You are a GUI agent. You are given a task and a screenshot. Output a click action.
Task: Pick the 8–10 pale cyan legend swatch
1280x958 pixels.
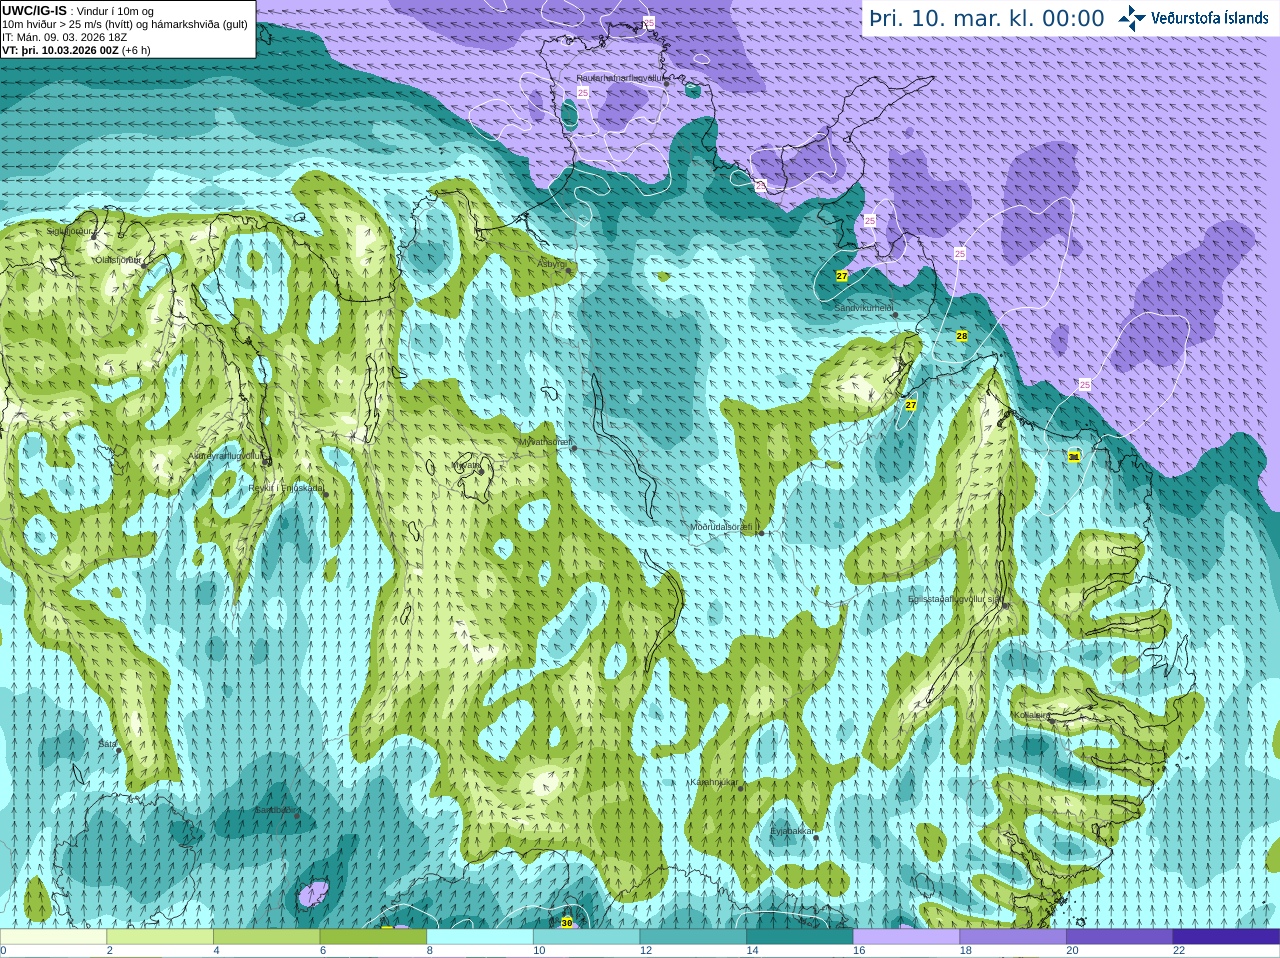[480, 937]
